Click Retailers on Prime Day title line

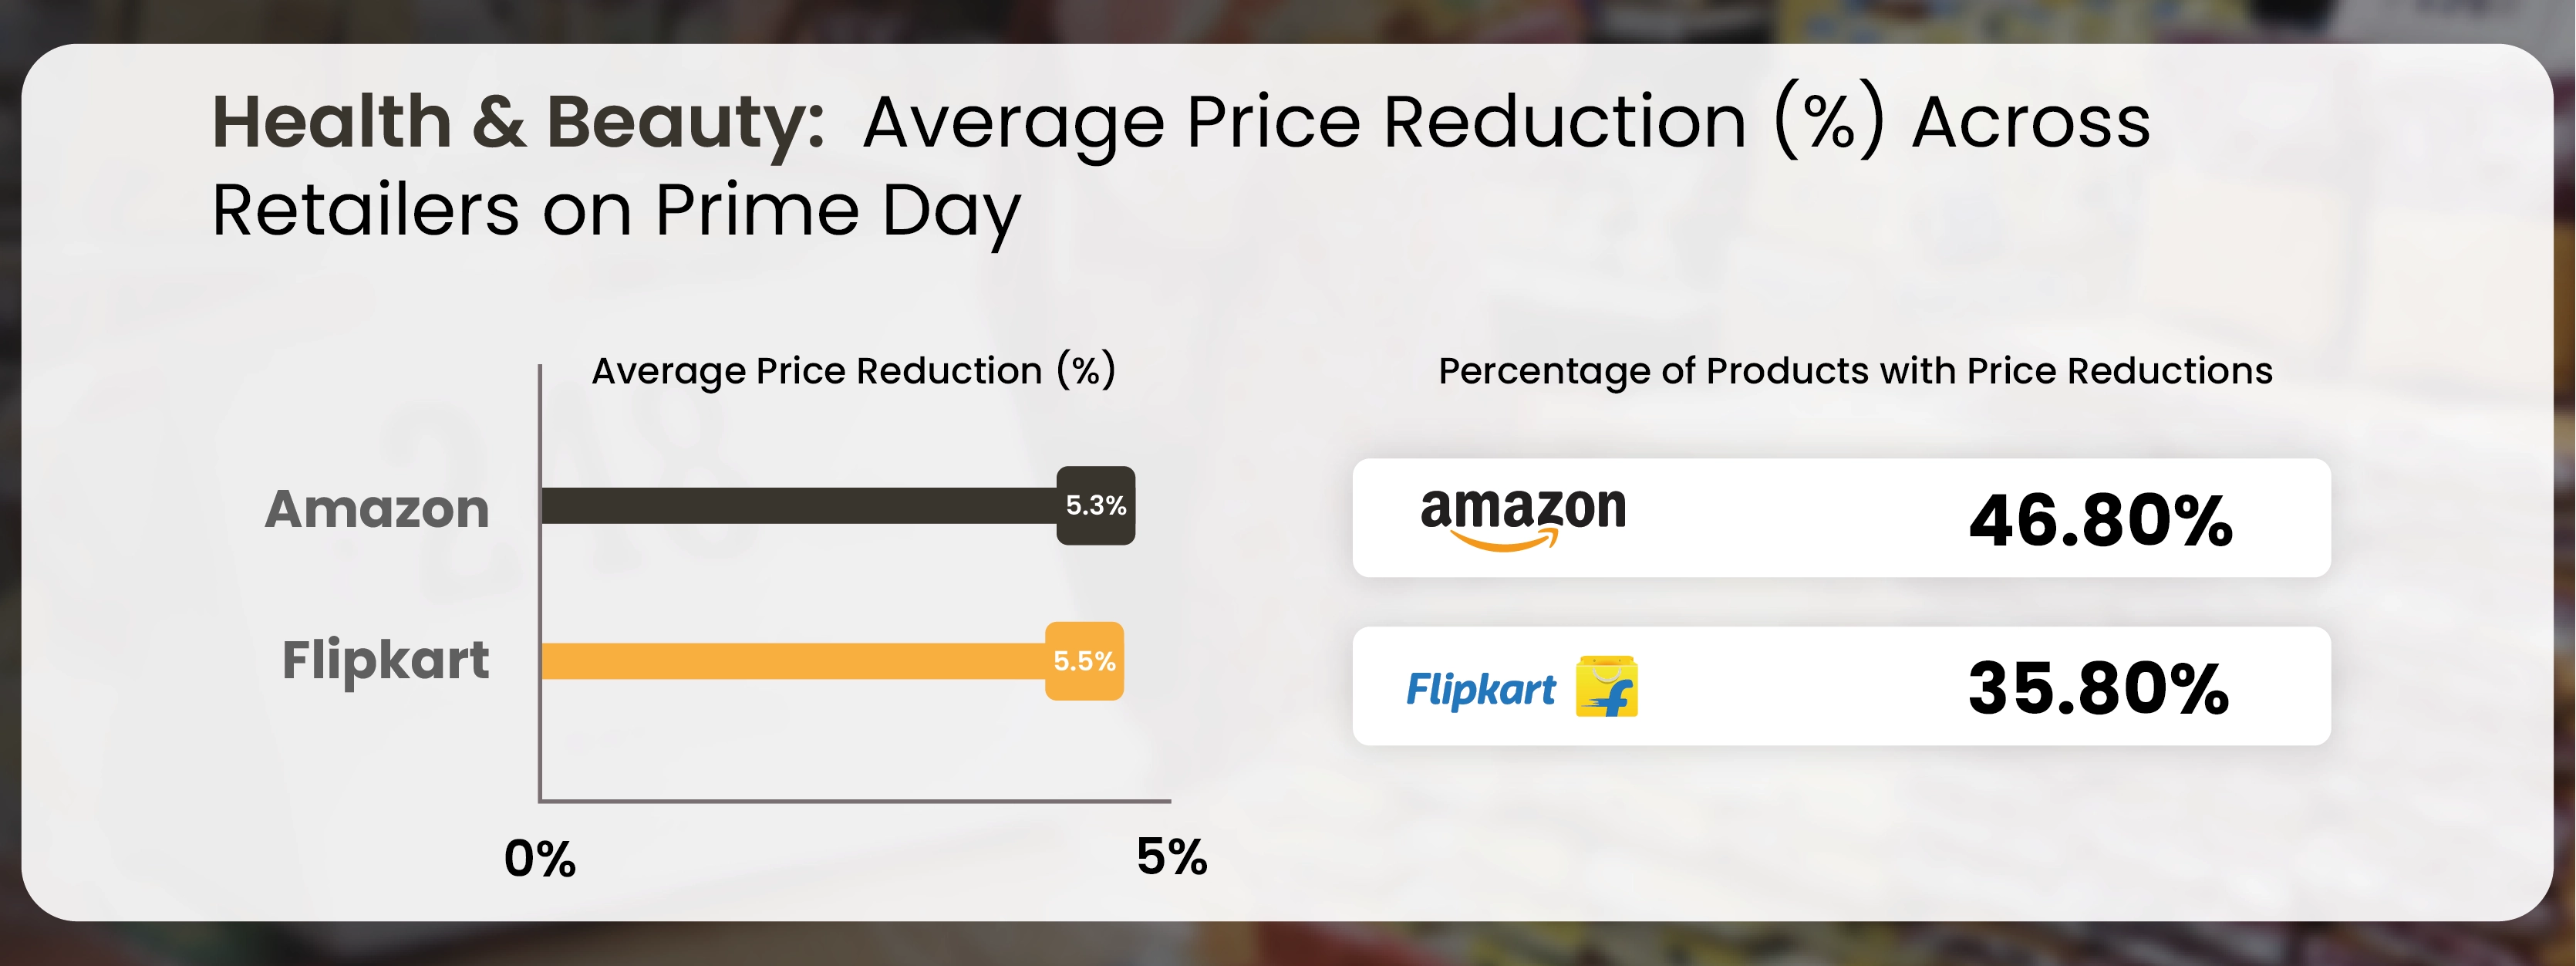click(616, 212)
